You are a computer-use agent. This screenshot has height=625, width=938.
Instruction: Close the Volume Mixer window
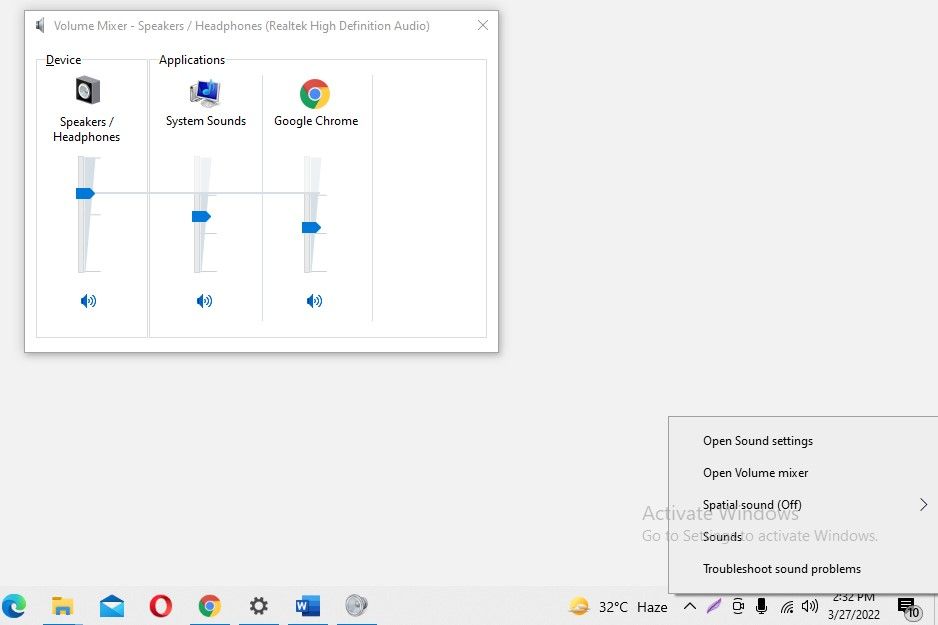click(483, 25)
